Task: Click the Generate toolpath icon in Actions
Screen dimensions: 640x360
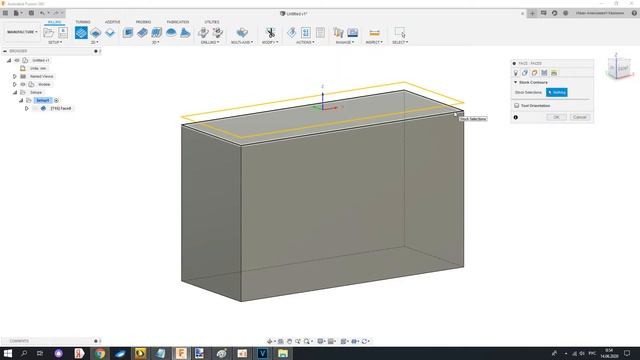Action: (x=291, y=33)
